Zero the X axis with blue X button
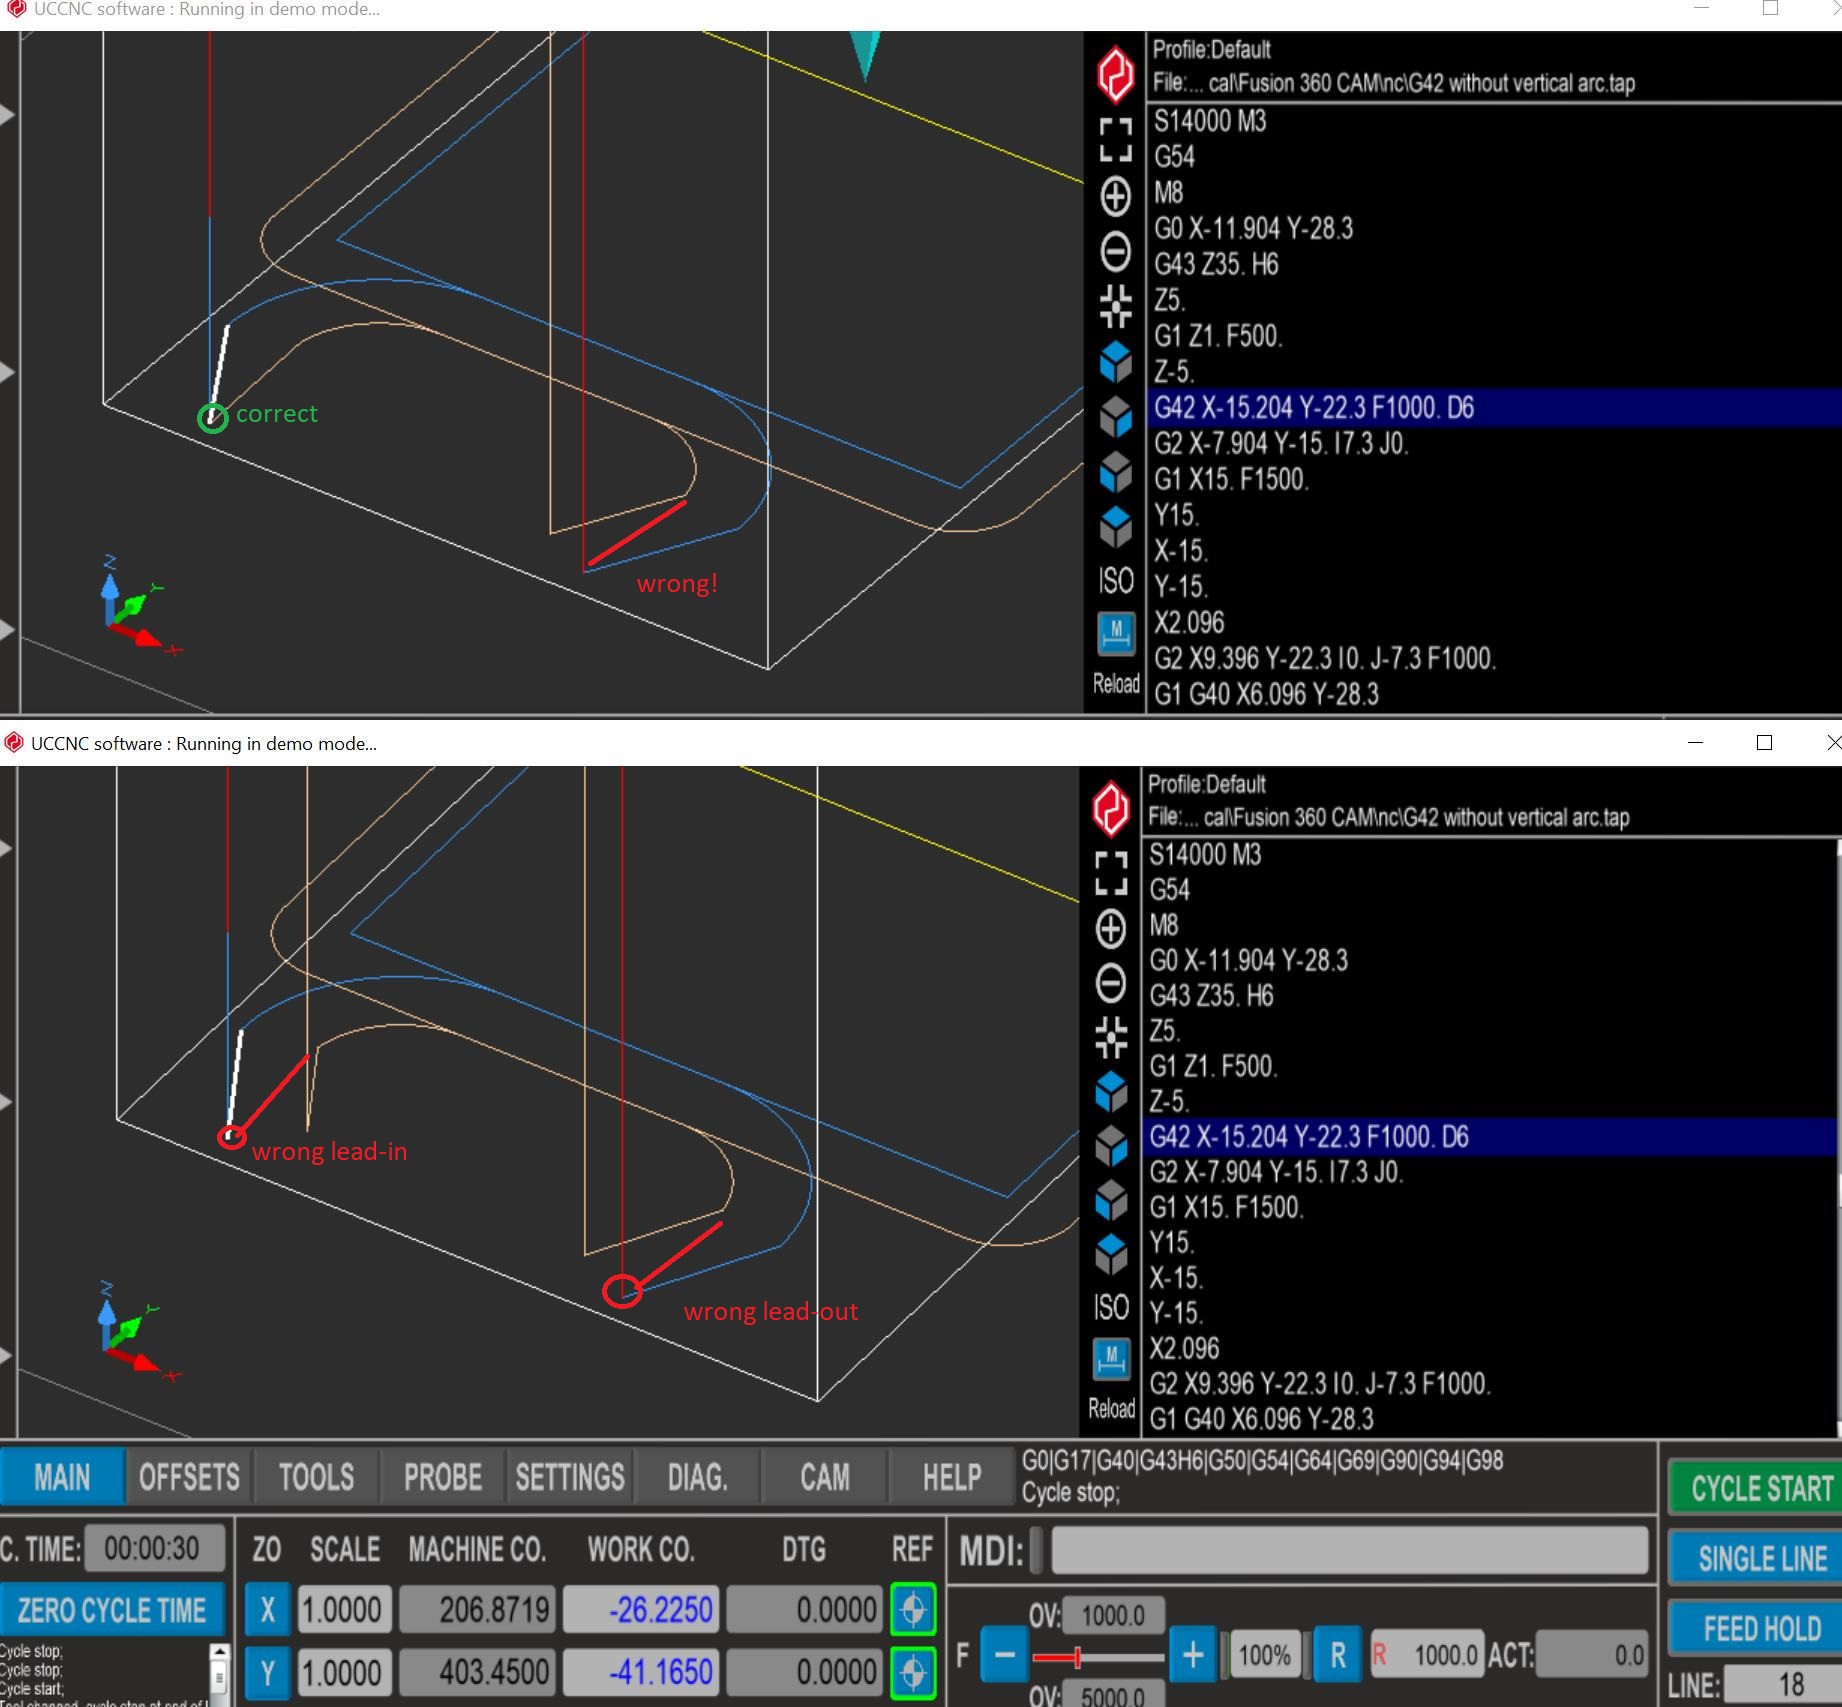This screenshot has width=1842, height=1707. pos(267,1609)
